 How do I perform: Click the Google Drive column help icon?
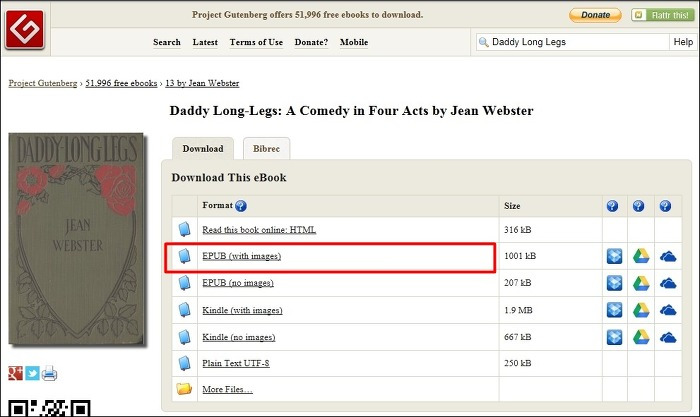point(638,206)
